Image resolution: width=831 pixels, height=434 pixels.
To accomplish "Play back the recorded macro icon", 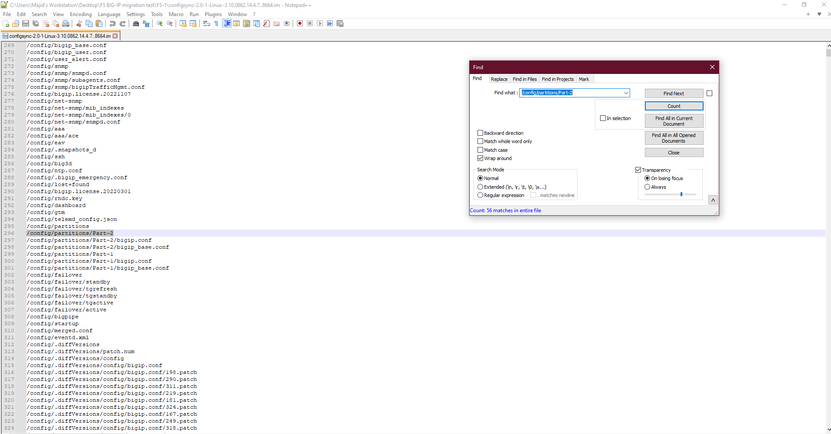I will tap(320, 24).
